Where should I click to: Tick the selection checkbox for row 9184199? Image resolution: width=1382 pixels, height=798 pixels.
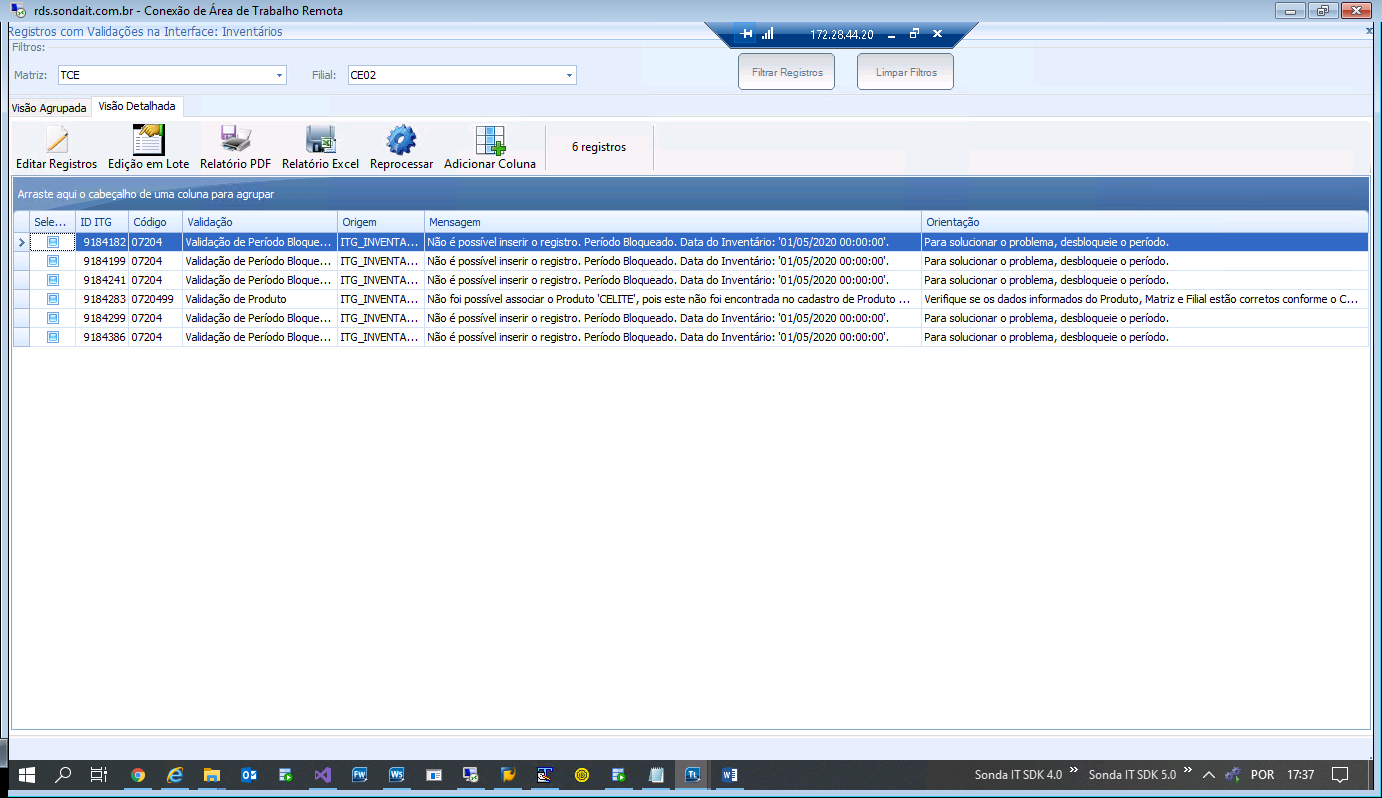click(53, 261)
